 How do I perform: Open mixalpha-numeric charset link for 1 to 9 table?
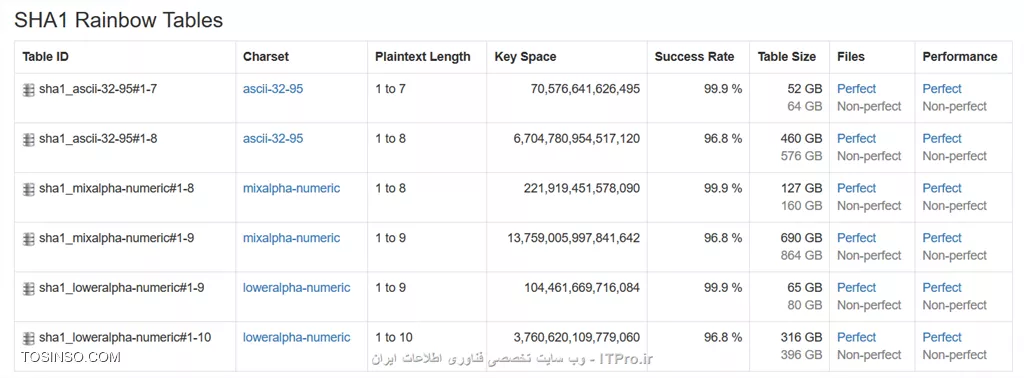point(291,238)
